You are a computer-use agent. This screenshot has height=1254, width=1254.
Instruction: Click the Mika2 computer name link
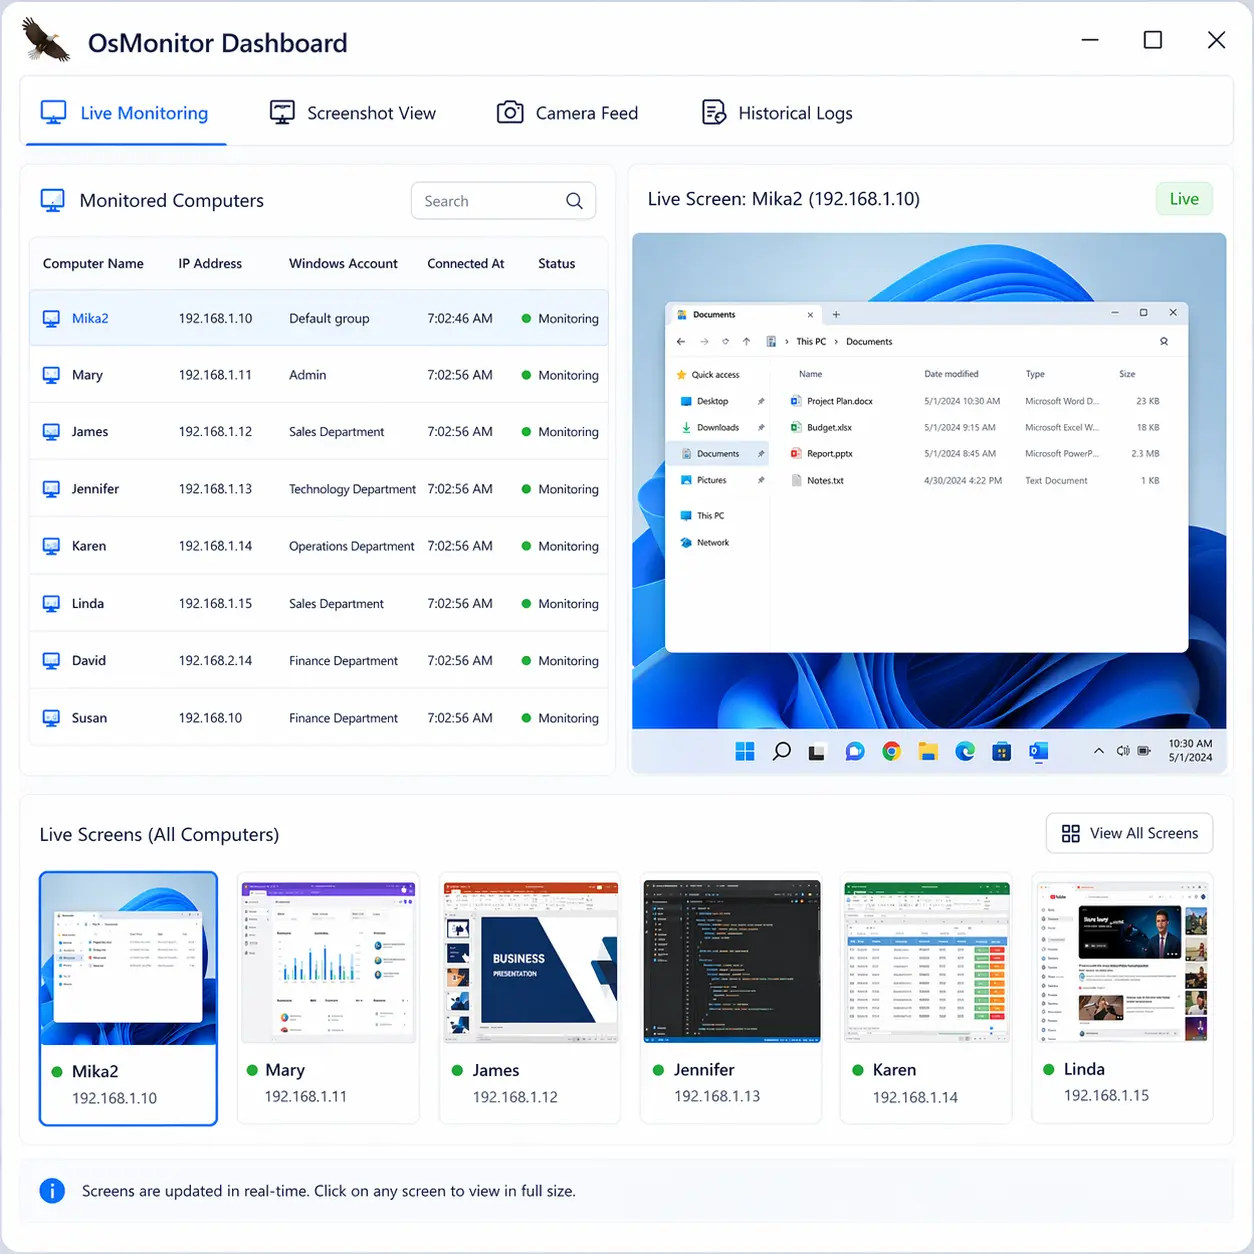[x=90, y=318]
